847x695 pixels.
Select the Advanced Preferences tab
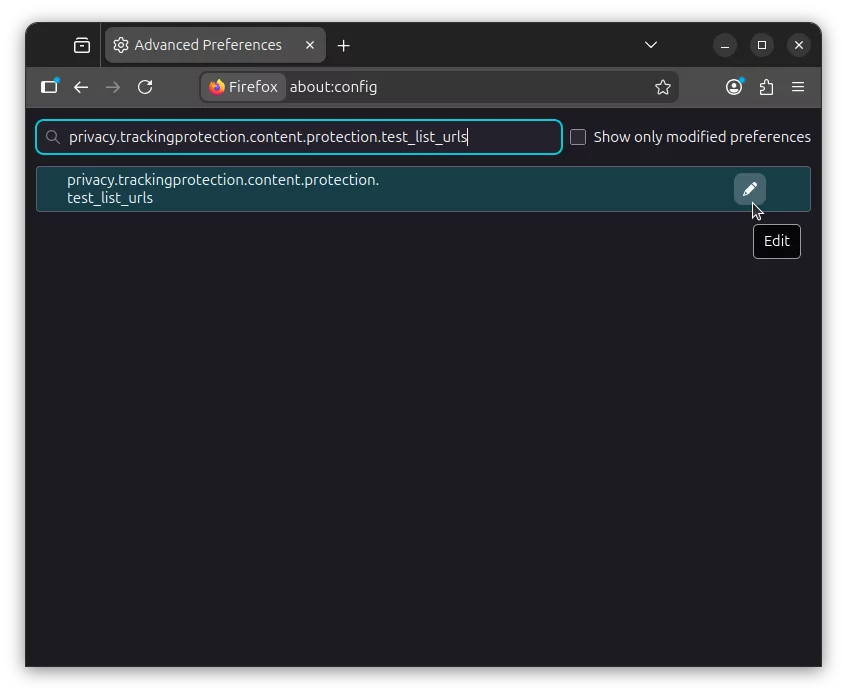207,45
